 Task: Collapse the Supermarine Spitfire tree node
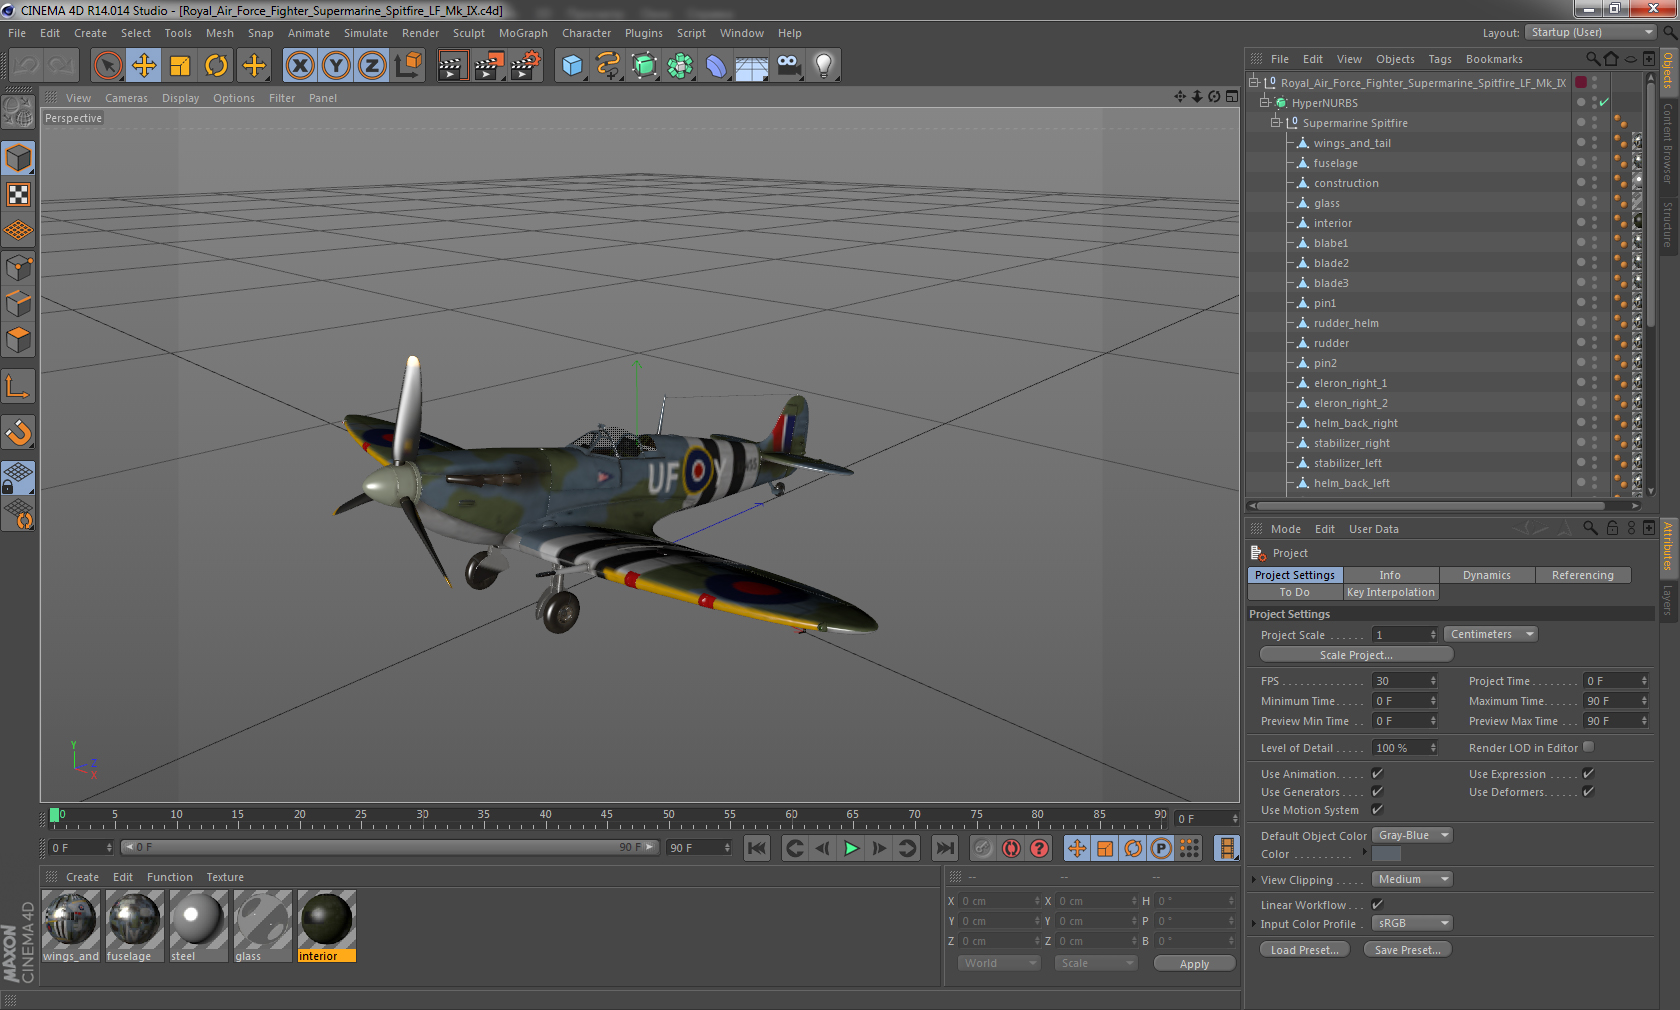point(1276,123)
